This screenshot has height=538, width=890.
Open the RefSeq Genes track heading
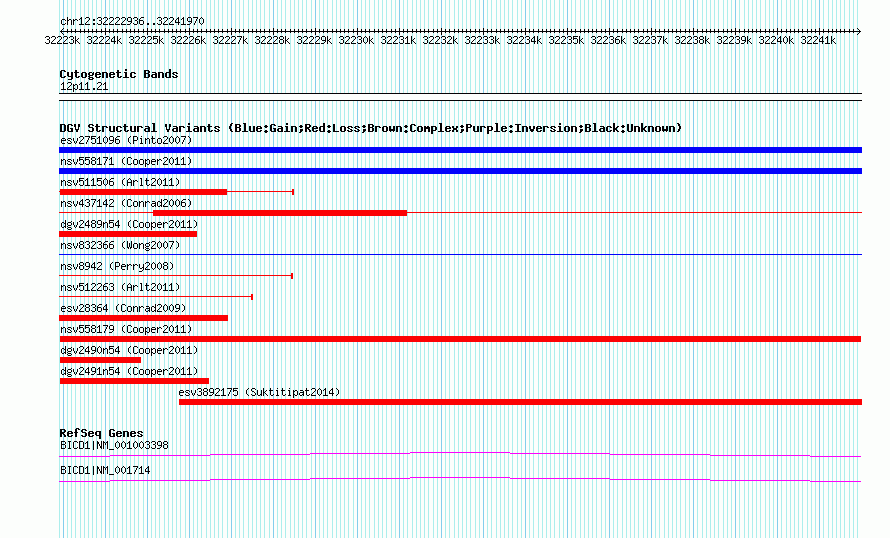pyautogui.click(x=101, y=433)
